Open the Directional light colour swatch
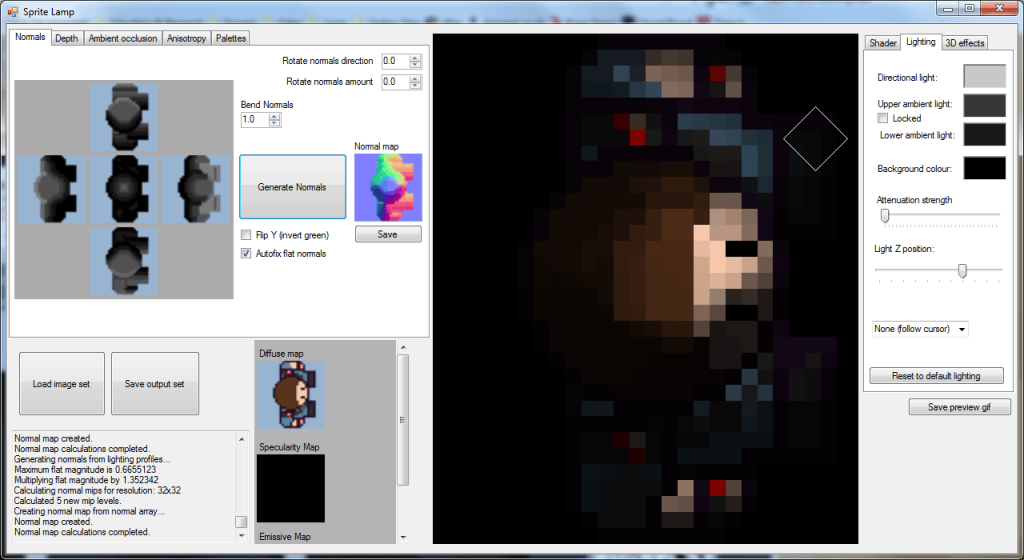The width and height of the screenshot is (1024, 560). click(984, 76)
